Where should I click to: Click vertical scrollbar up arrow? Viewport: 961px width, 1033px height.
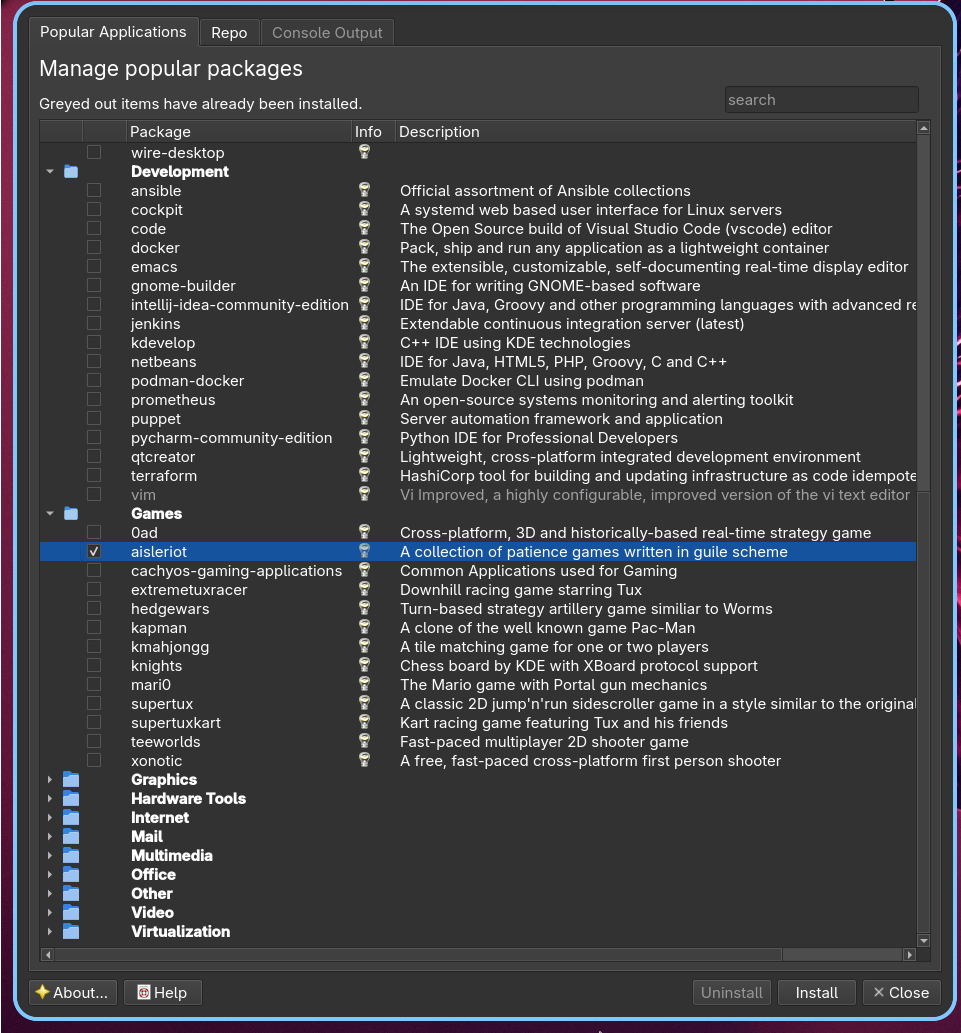click(x=923, y=128)
